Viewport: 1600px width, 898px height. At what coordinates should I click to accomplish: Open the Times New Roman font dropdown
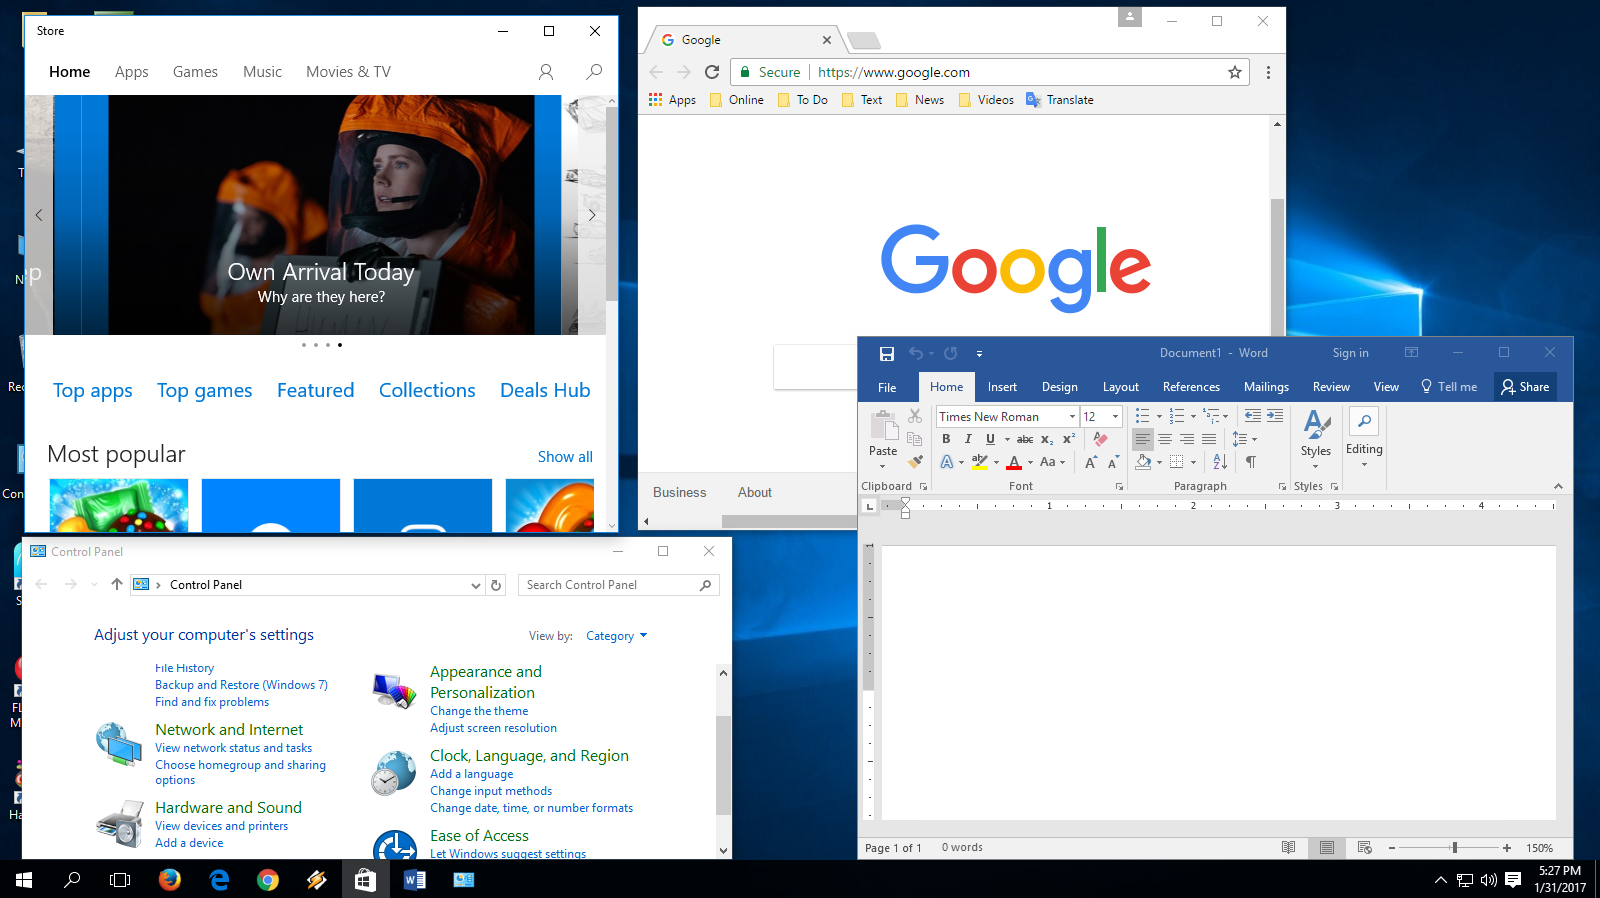(1072, 417)
